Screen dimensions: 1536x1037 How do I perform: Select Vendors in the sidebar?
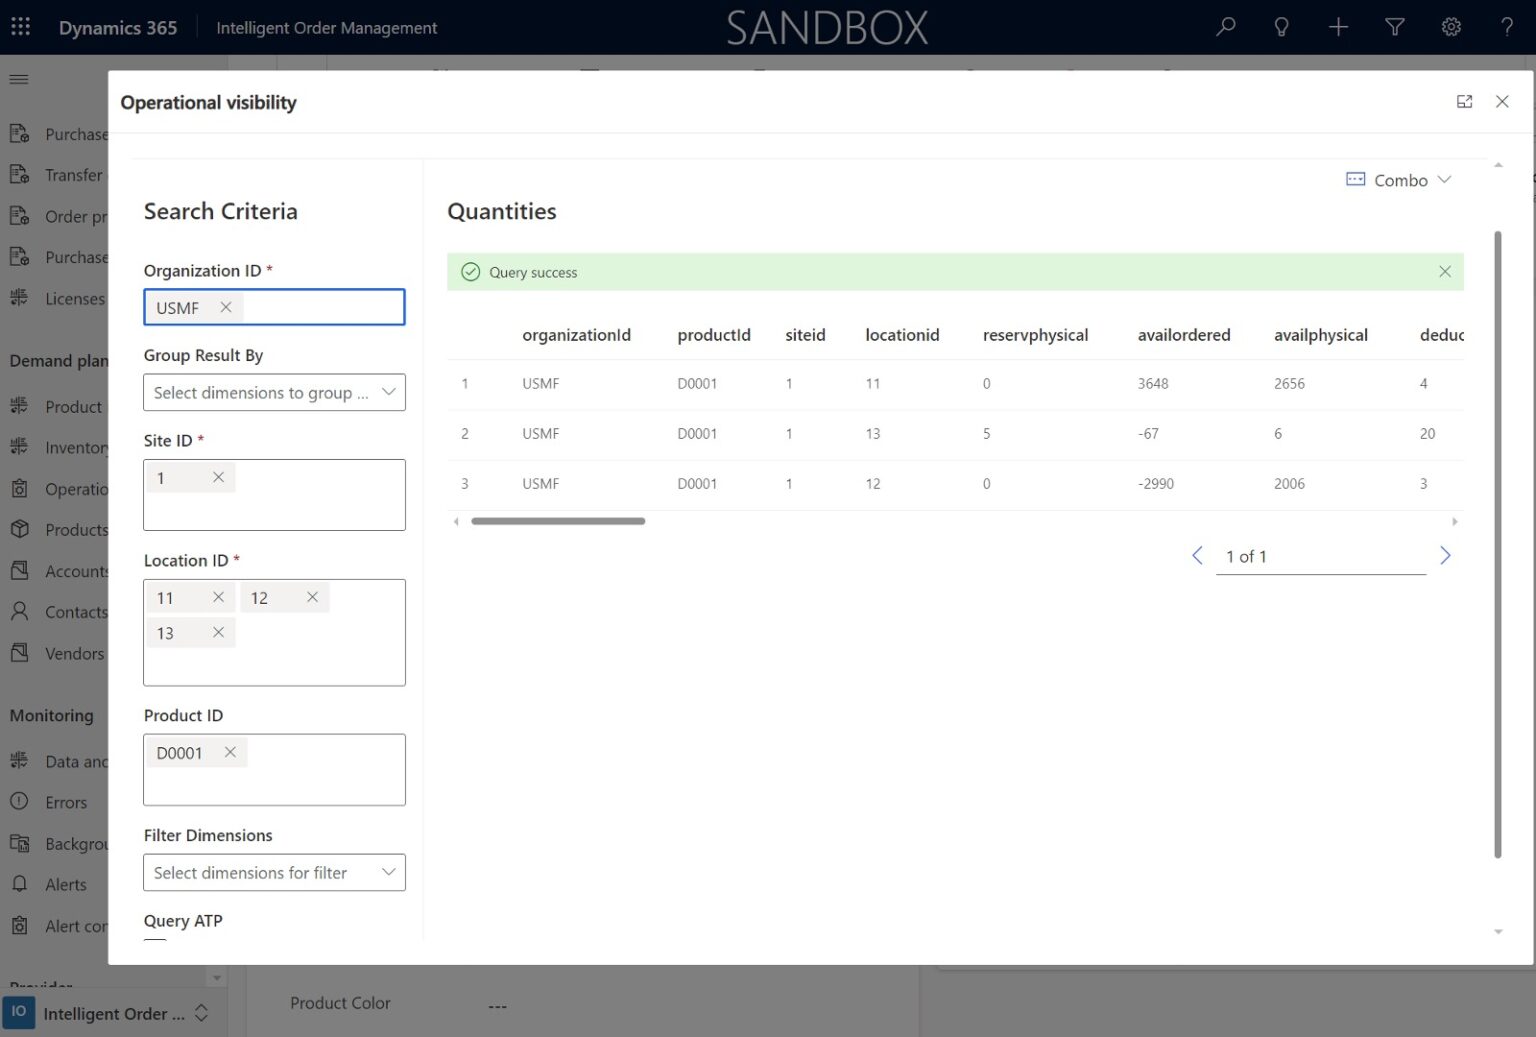click(x=71, y=653)
